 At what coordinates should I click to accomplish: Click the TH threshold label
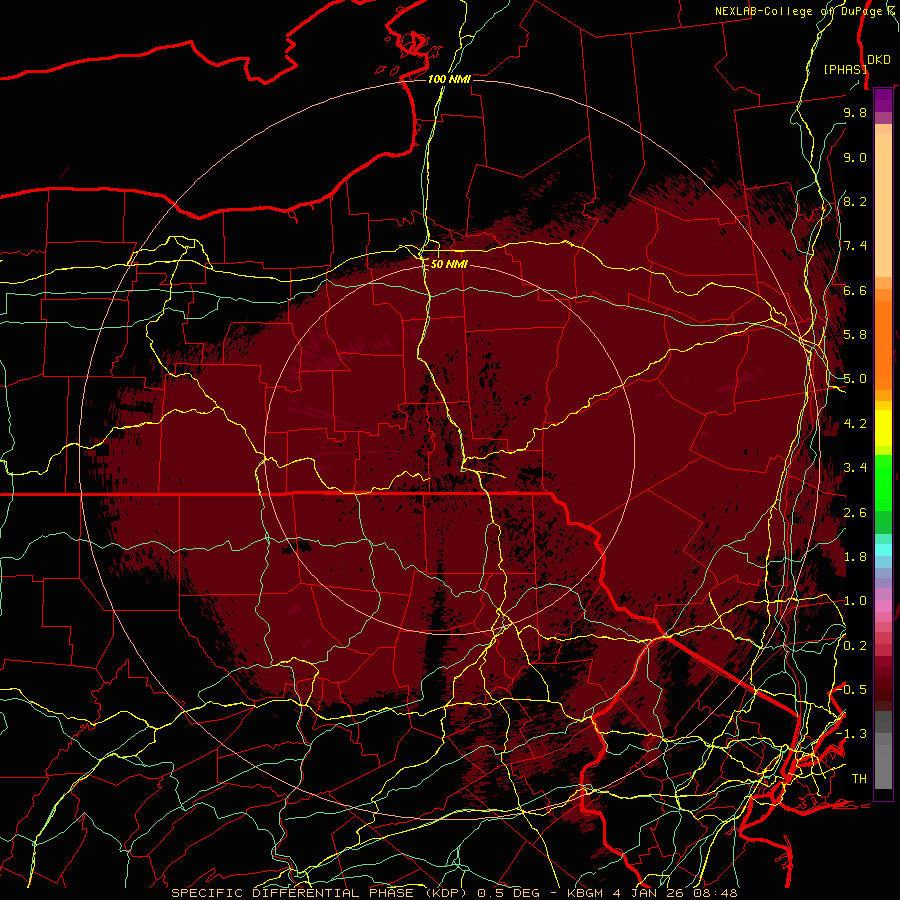click(x=859, y=779)
